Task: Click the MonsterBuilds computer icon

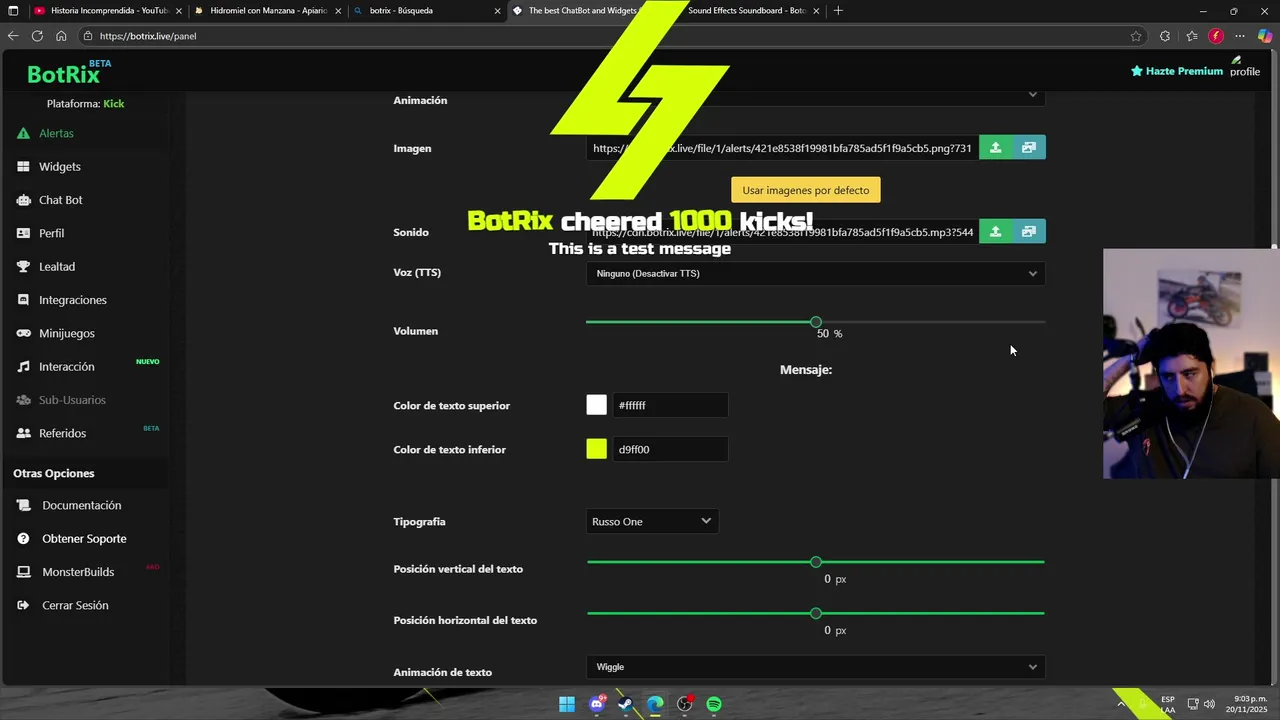Action: click(23, 572)
